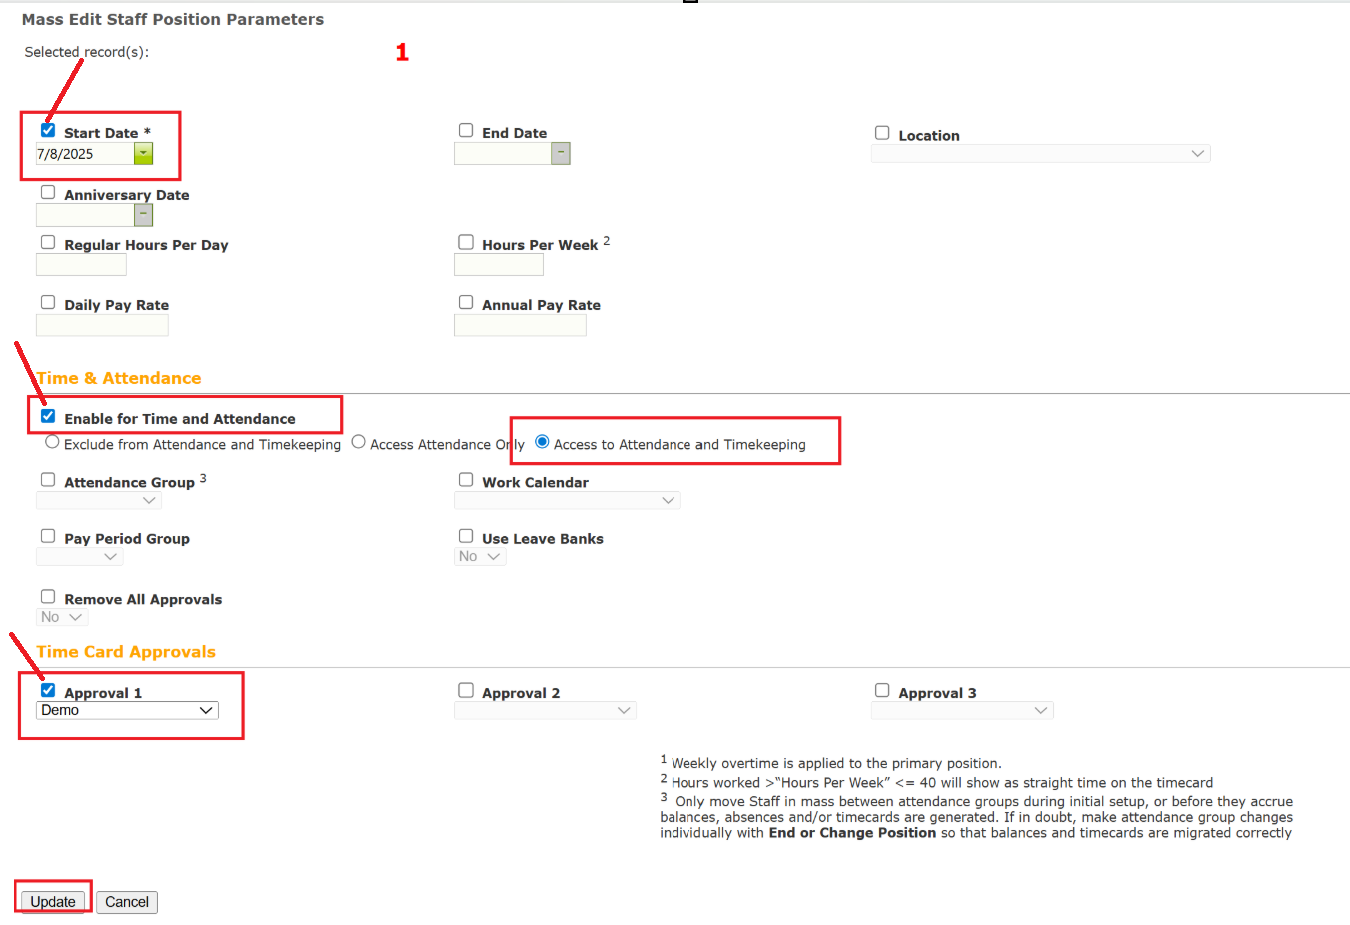Open the End Date calendar picker
This screenshot has height=925, width=1350.
560,153
